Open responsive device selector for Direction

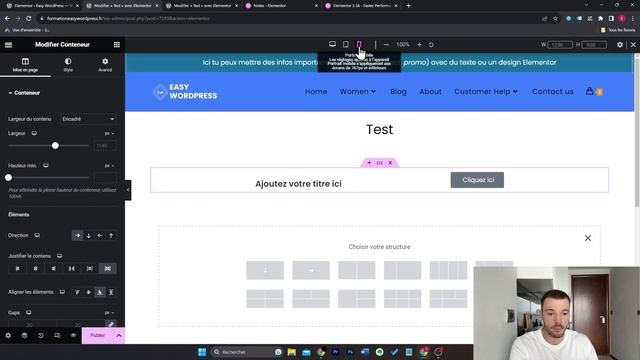[x=37, y=236]
